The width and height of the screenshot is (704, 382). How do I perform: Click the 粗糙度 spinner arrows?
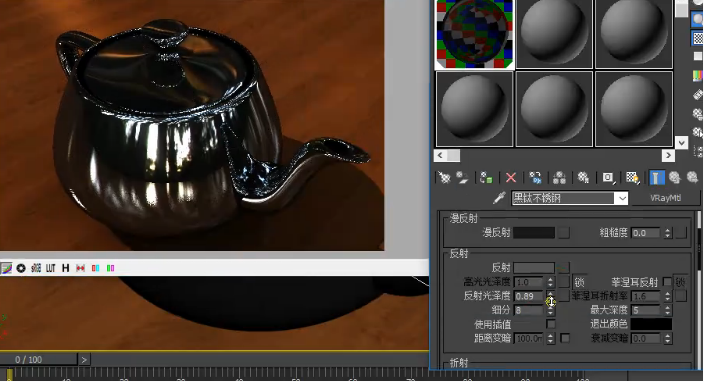668,233
